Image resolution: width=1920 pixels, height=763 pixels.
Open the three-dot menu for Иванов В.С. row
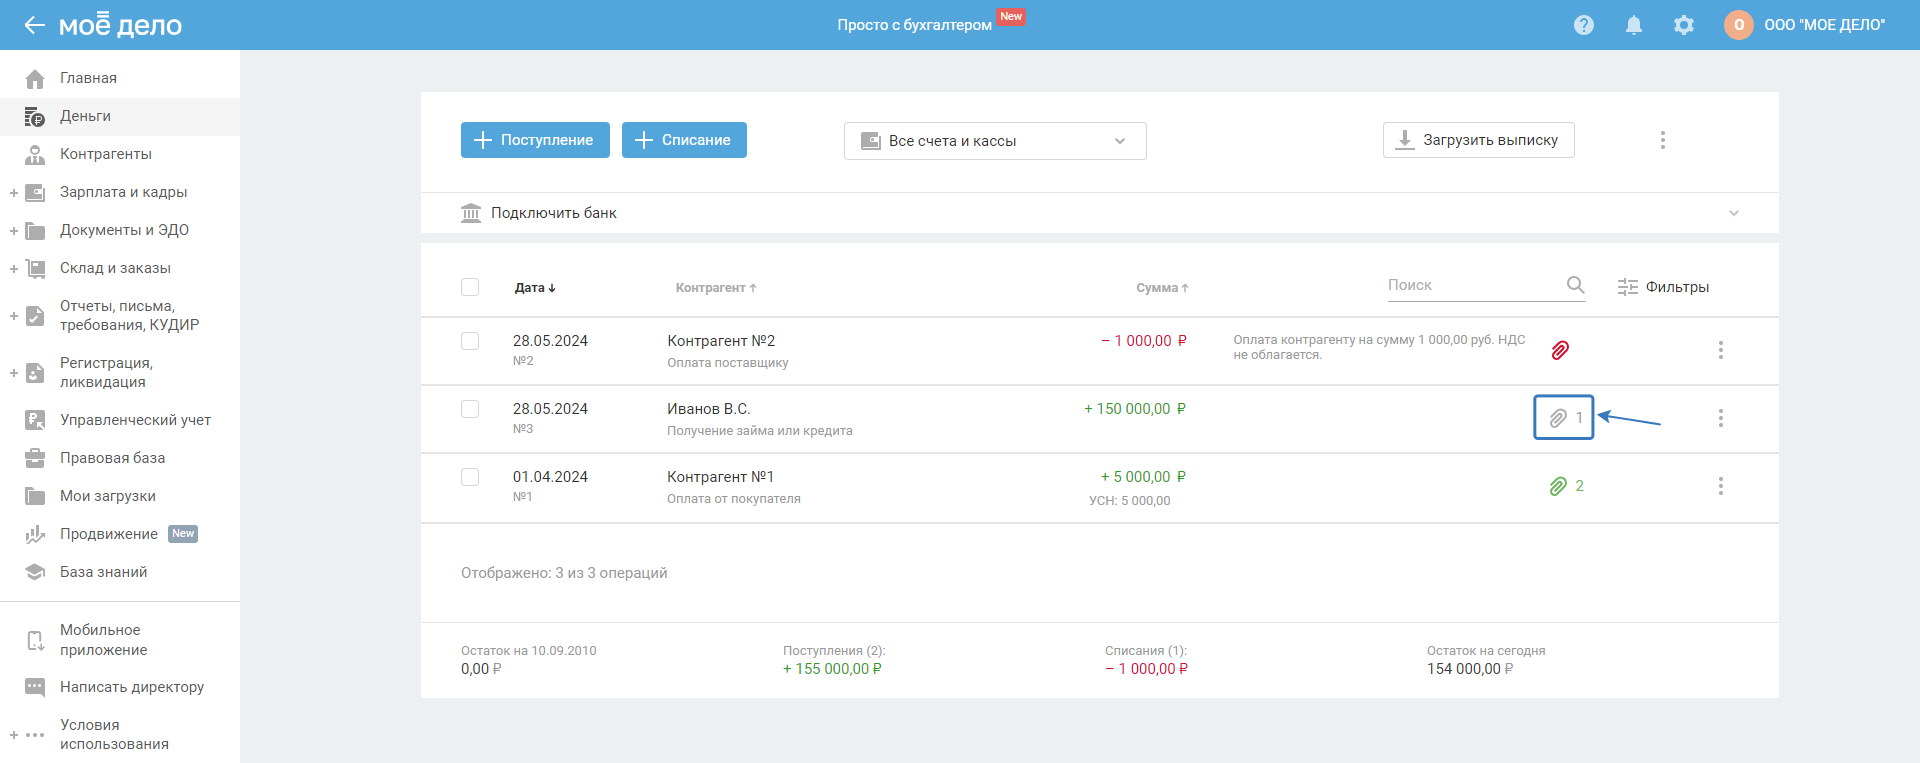(1721, 418)
